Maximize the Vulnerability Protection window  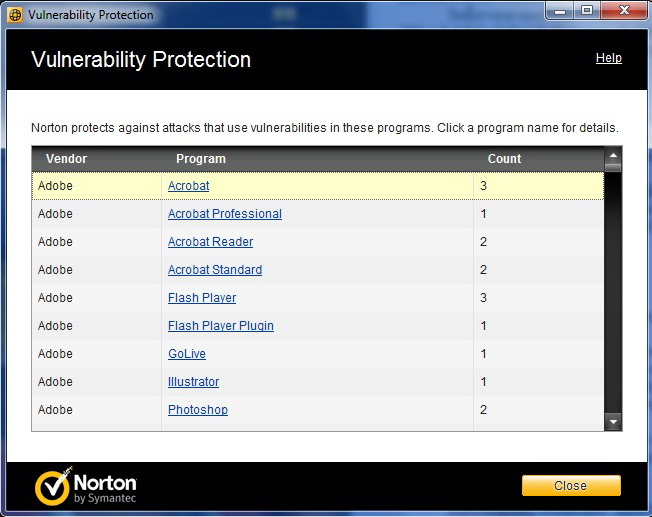586,11
